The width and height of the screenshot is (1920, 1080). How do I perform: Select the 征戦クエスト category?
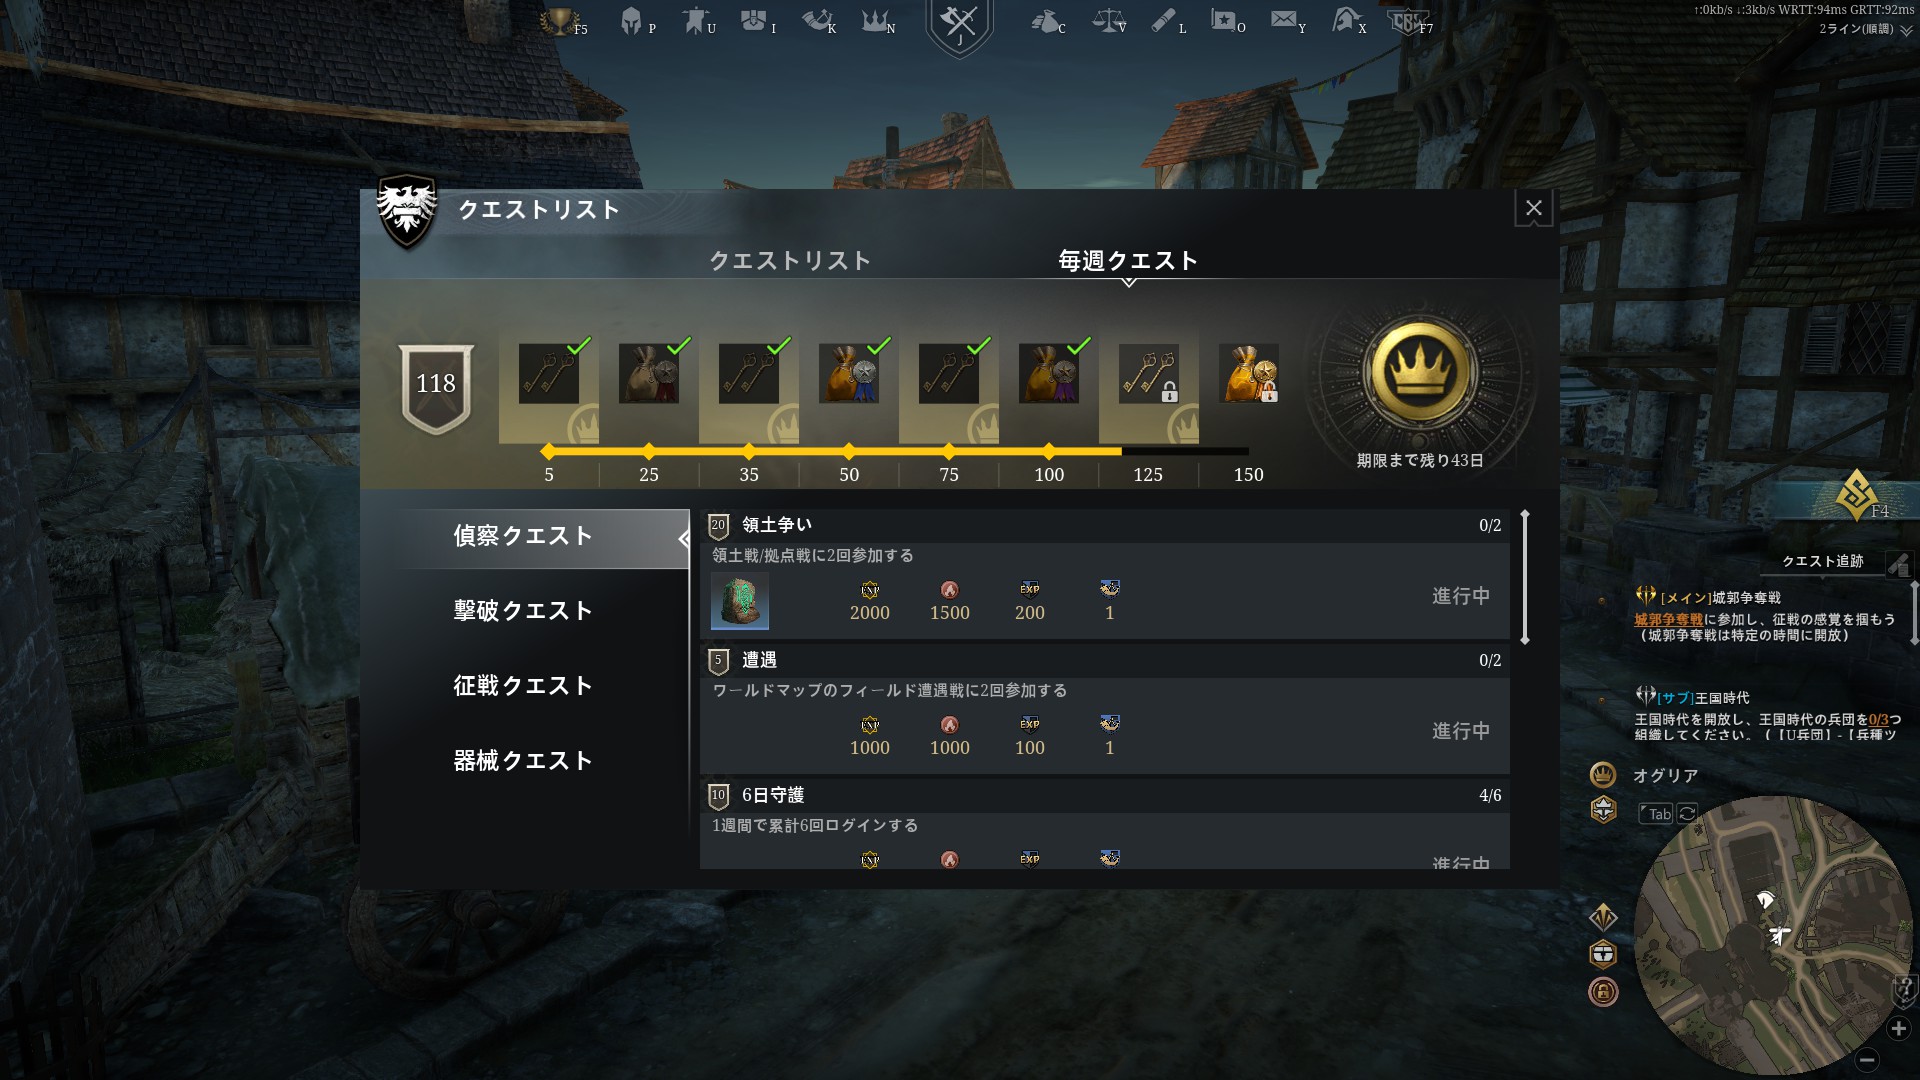point(523,686)
